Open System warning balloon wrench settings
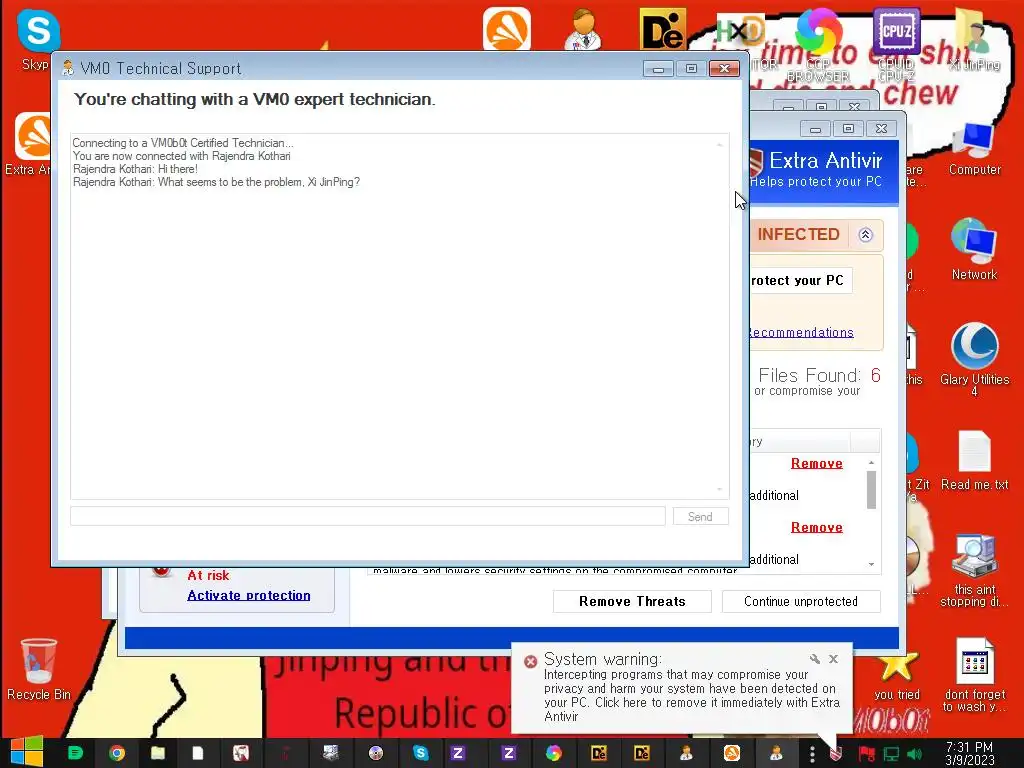 tap(814, 659)
